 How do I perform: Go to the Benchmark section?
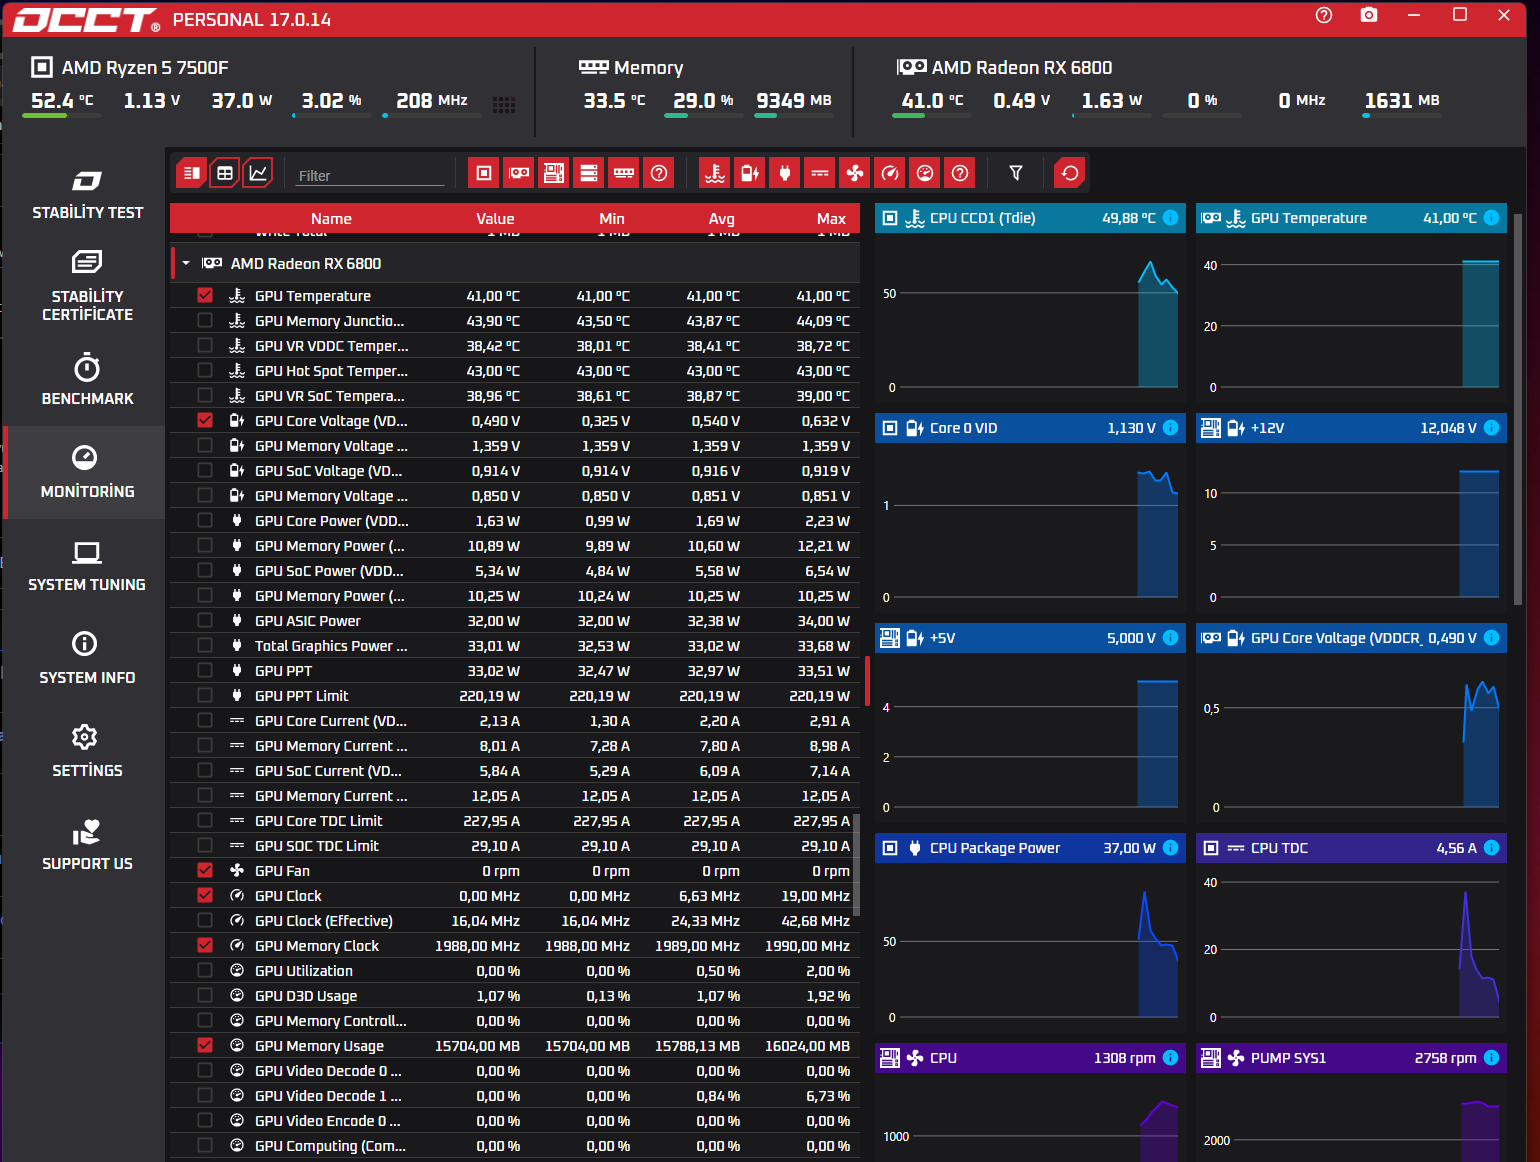87,380
